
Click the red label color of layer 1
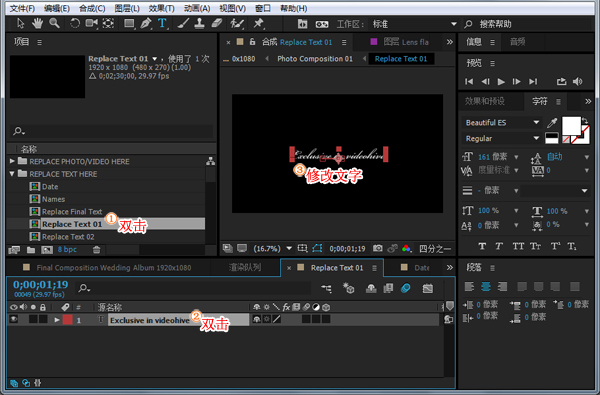pyautogui.click(x=67, y=320)
